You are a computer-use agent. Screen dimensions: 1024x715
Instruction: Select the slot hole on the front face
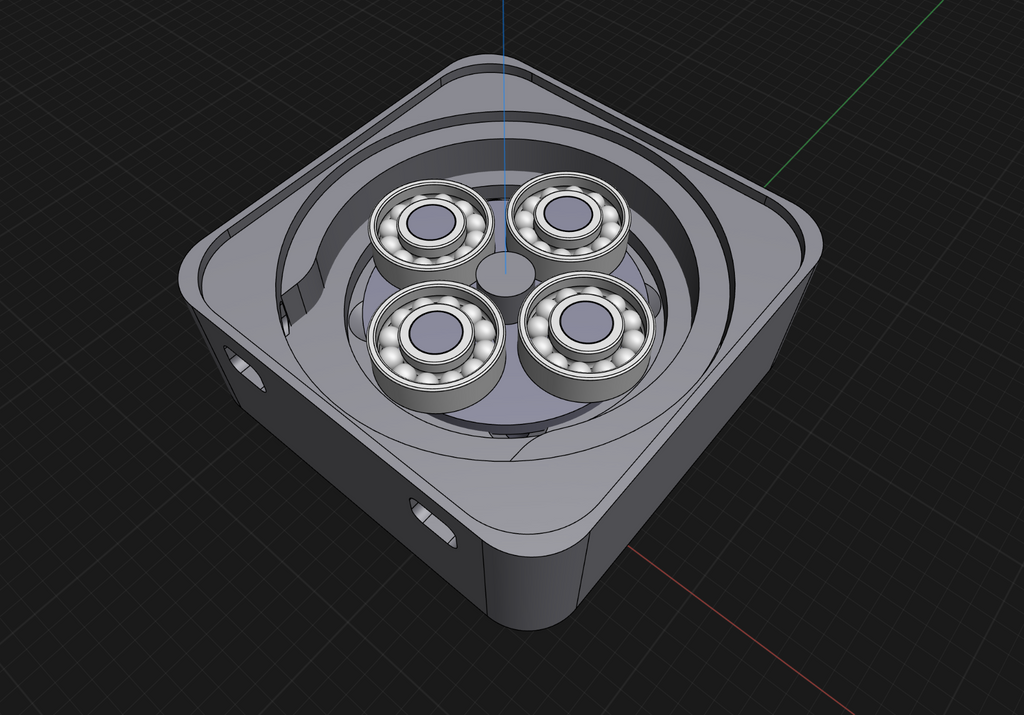433,522
